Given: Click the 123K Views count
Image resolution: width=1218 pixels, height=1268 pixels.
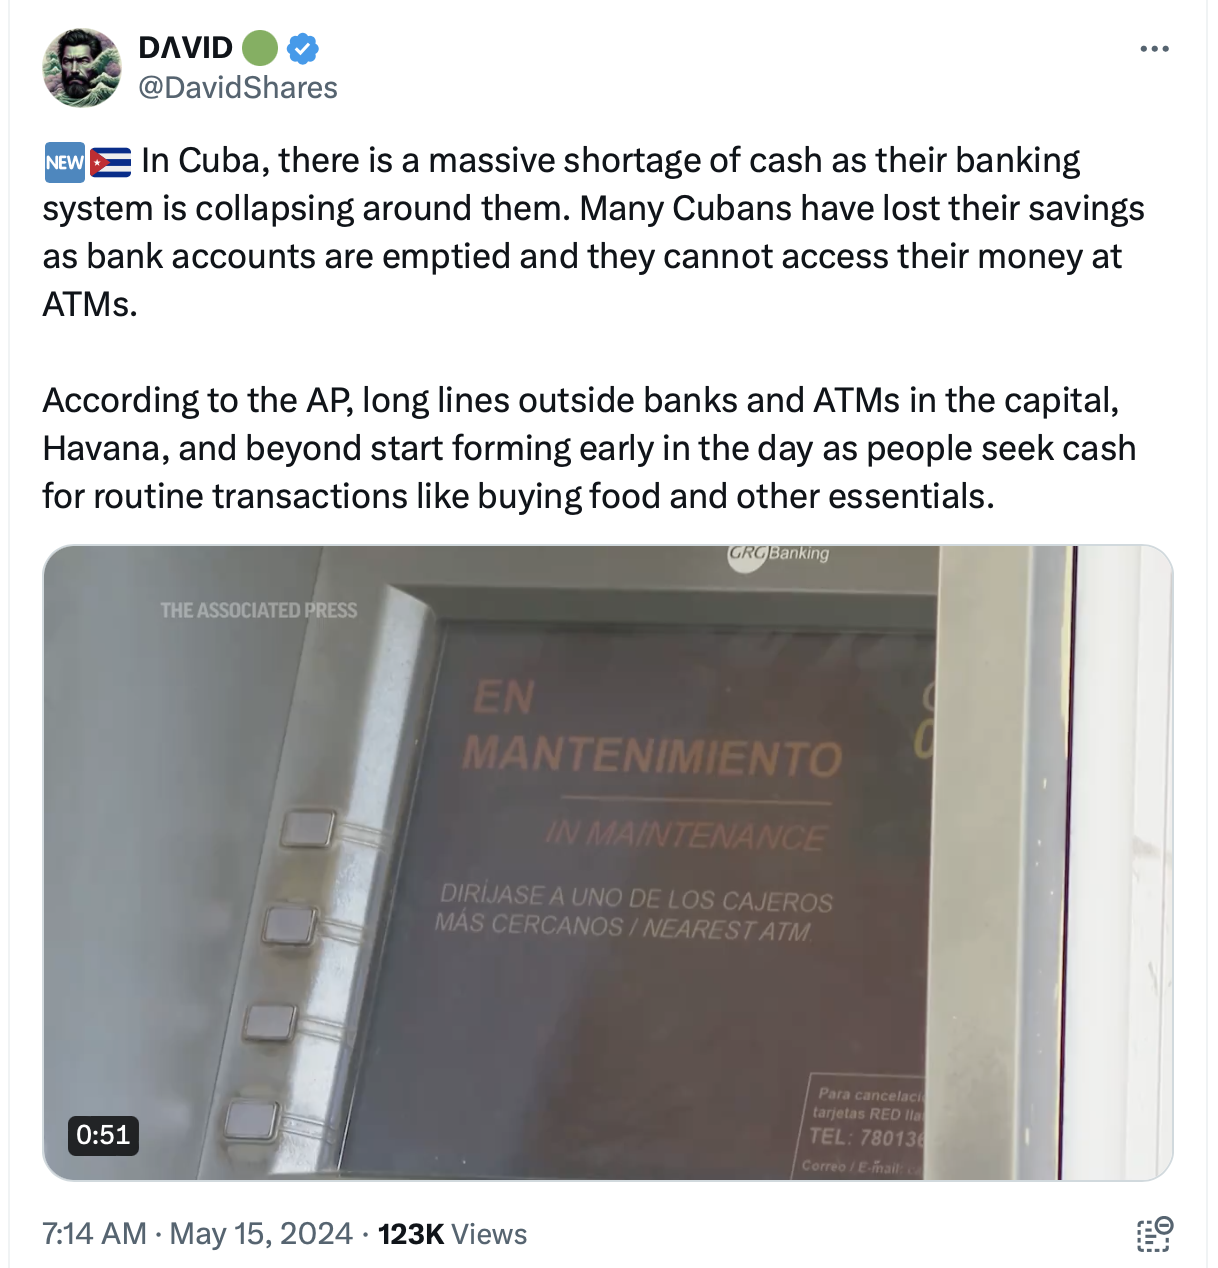Looking at the screenshot, I should pyautogui.click(x=452, y=1234).
